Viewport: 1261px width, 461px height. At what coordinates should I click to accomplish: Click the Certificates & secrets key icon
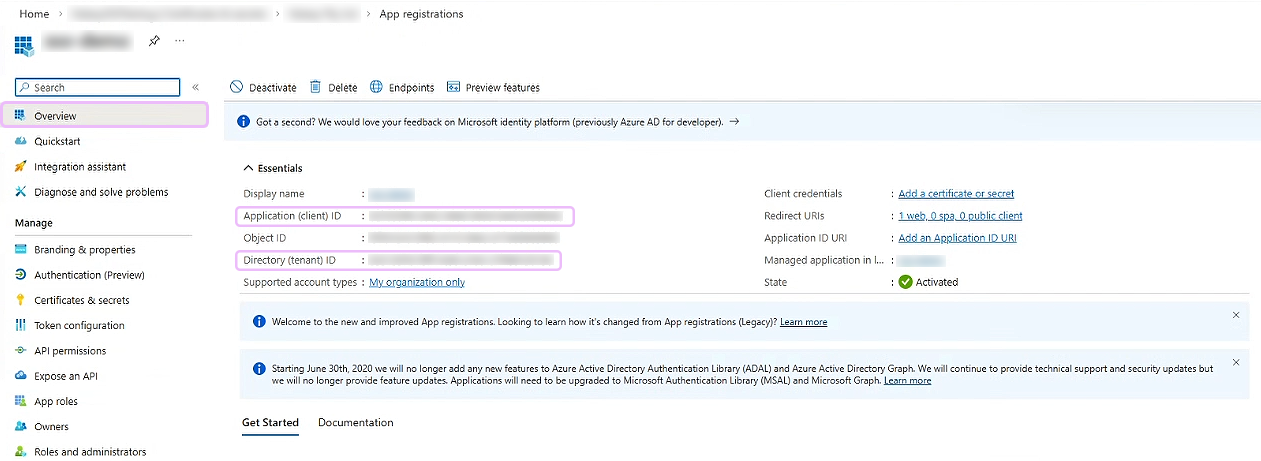20,300
